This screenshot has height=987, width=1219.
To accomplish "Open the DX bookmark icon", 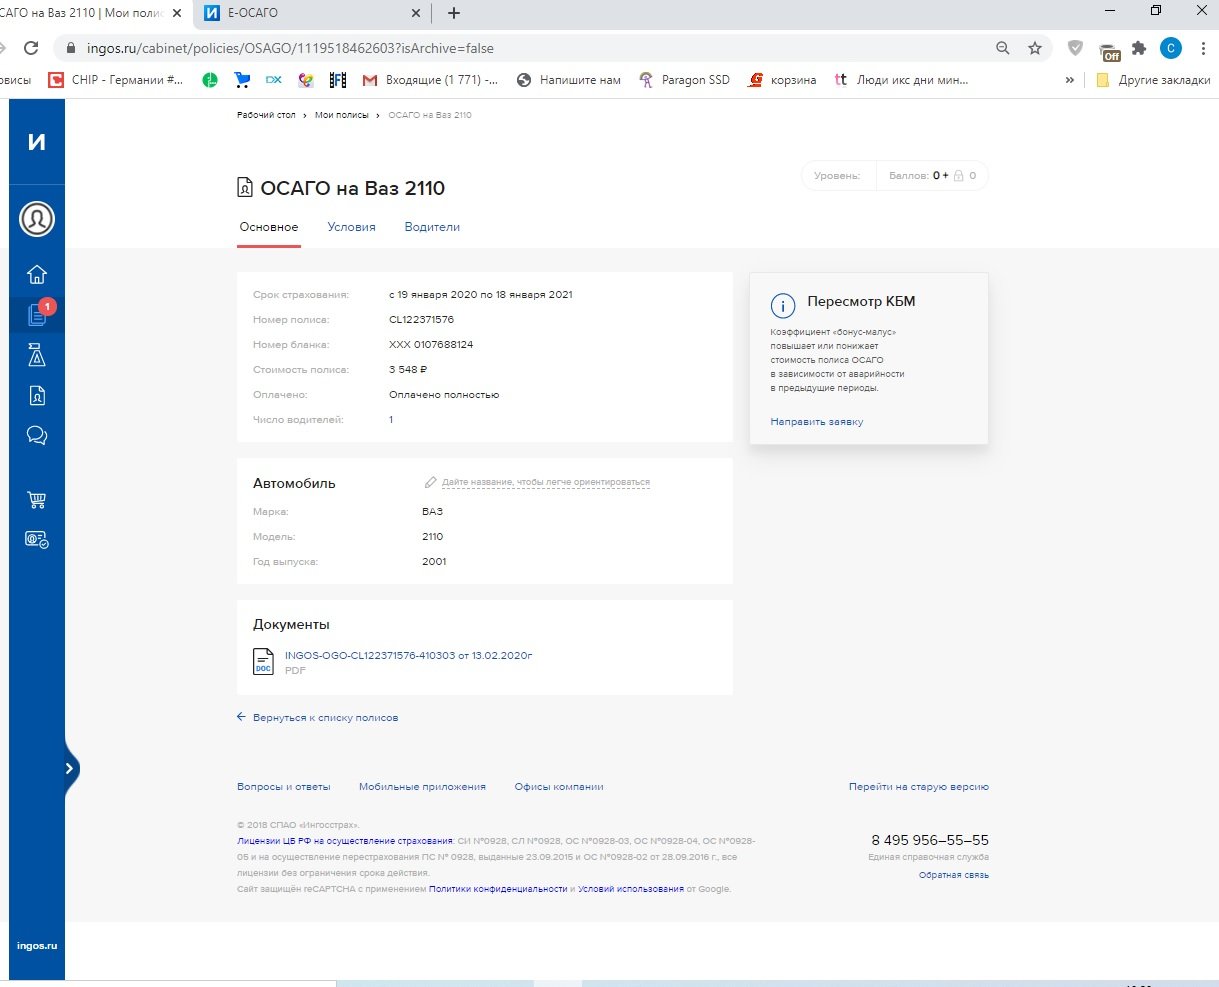I will (x=273, y=80).
